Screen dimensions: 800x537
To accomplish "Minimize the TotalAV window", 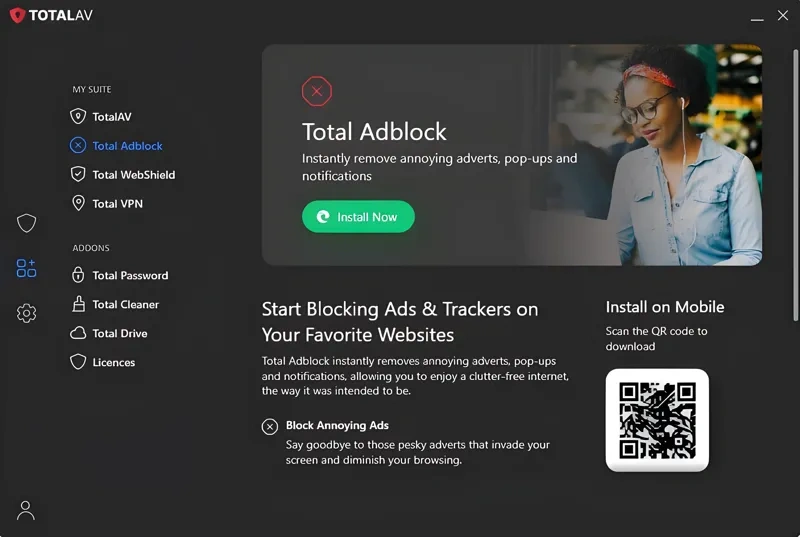I will [757, 16].
